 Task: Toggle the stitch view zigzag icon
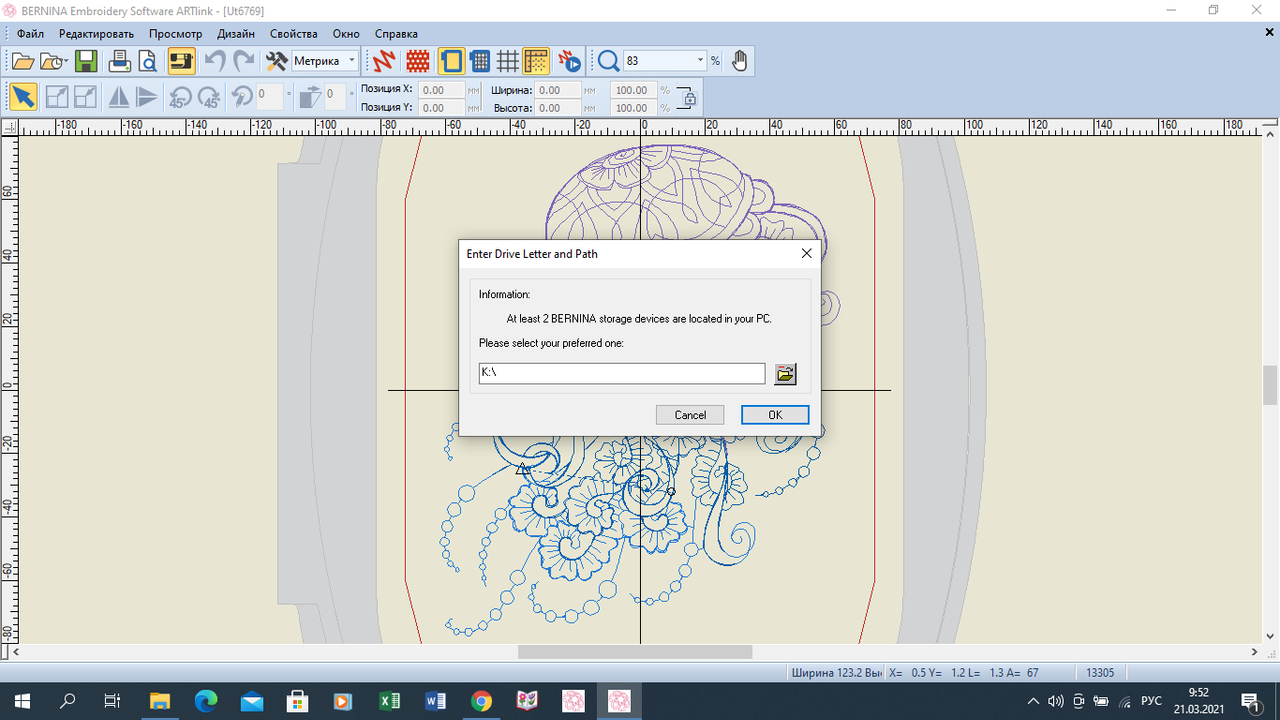384,61
